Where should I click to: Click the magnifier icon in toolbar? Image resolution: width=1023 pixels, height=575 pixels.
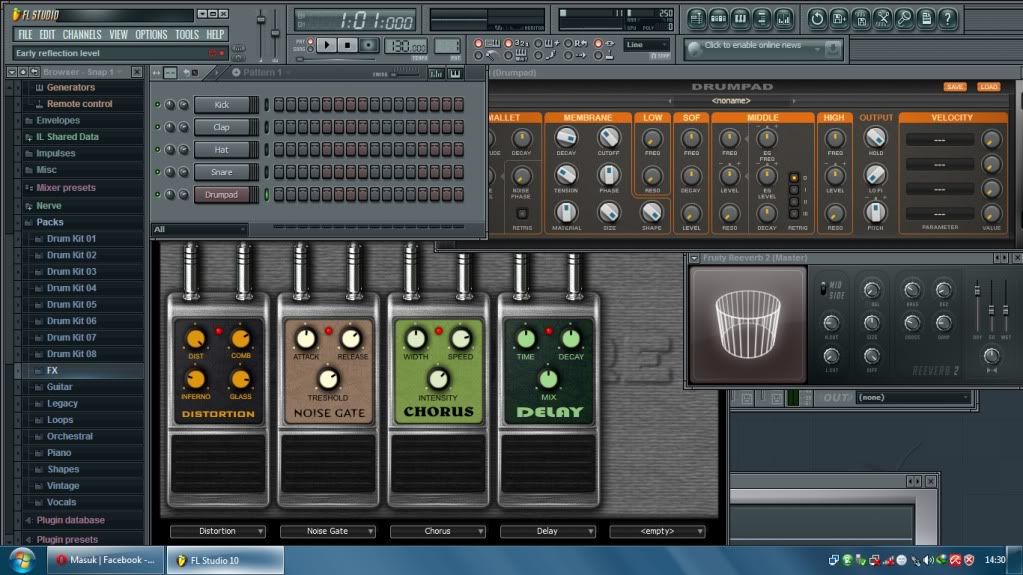[904, 19]
